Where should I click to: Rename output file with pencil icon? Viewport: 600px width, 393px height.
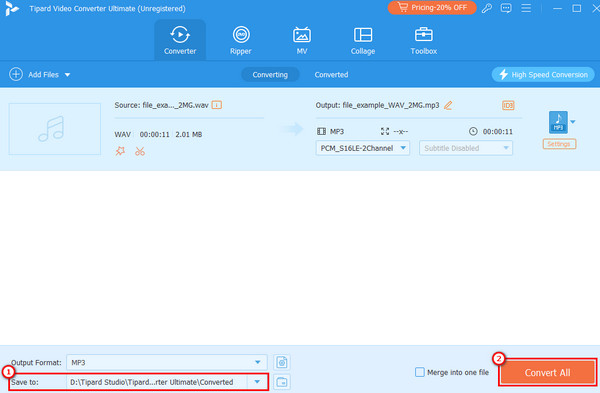(448, 105)
